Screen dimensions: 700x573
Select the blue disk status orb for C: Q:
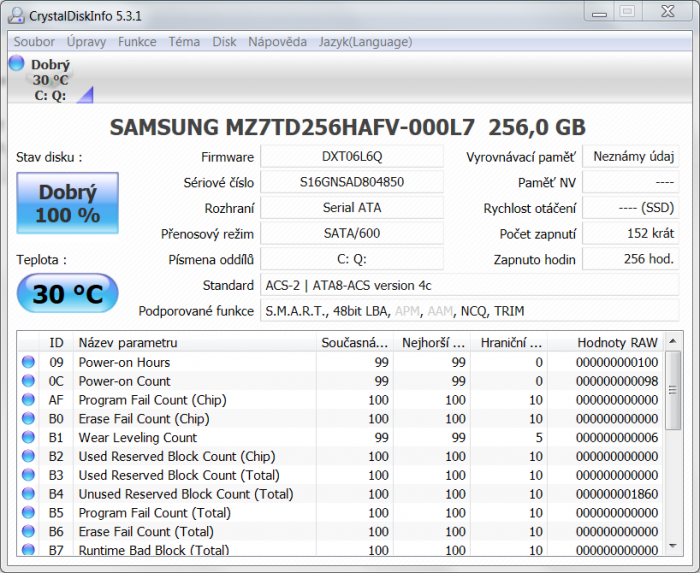pyautogui.click(x=16, y=64)
